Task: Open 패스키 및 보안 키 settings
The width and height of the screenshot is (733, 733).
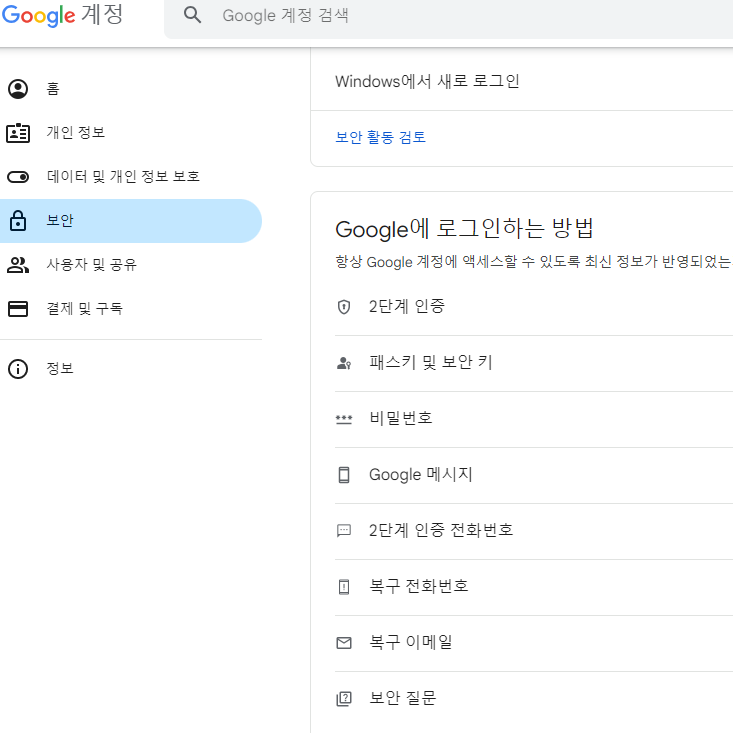Action: pos(534,363)
